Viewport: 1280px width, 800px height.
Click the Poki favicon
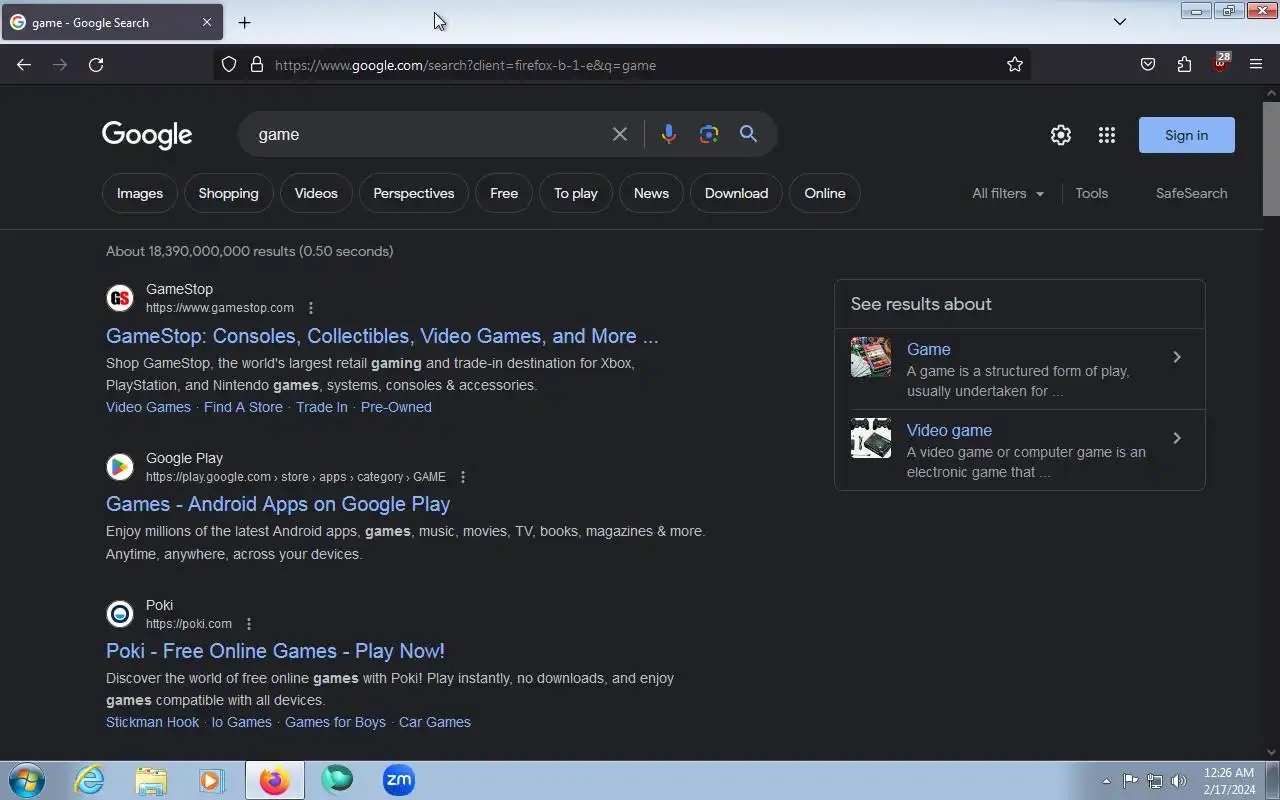click(x=120, y=614)
